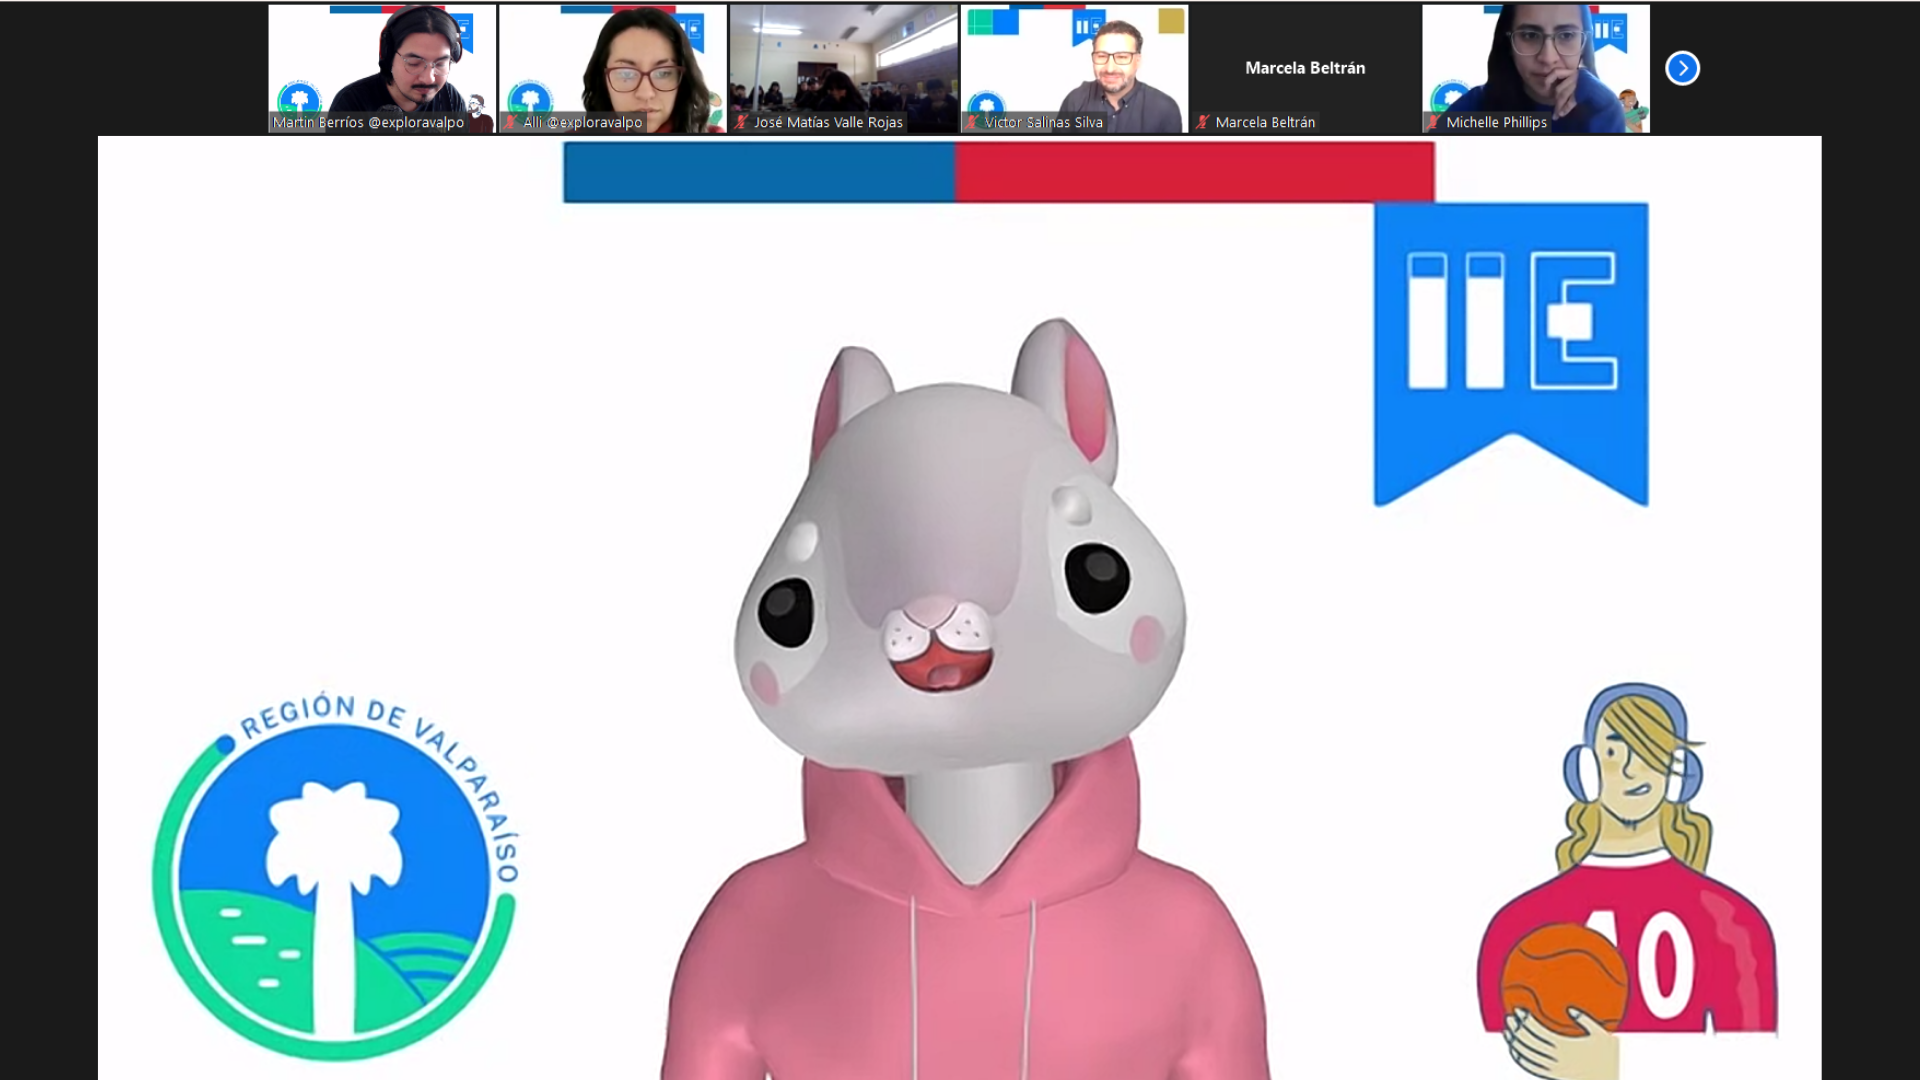Select José Matías Valle Rojas video thumbnail

pyautogui.click(x=844, y=68)
